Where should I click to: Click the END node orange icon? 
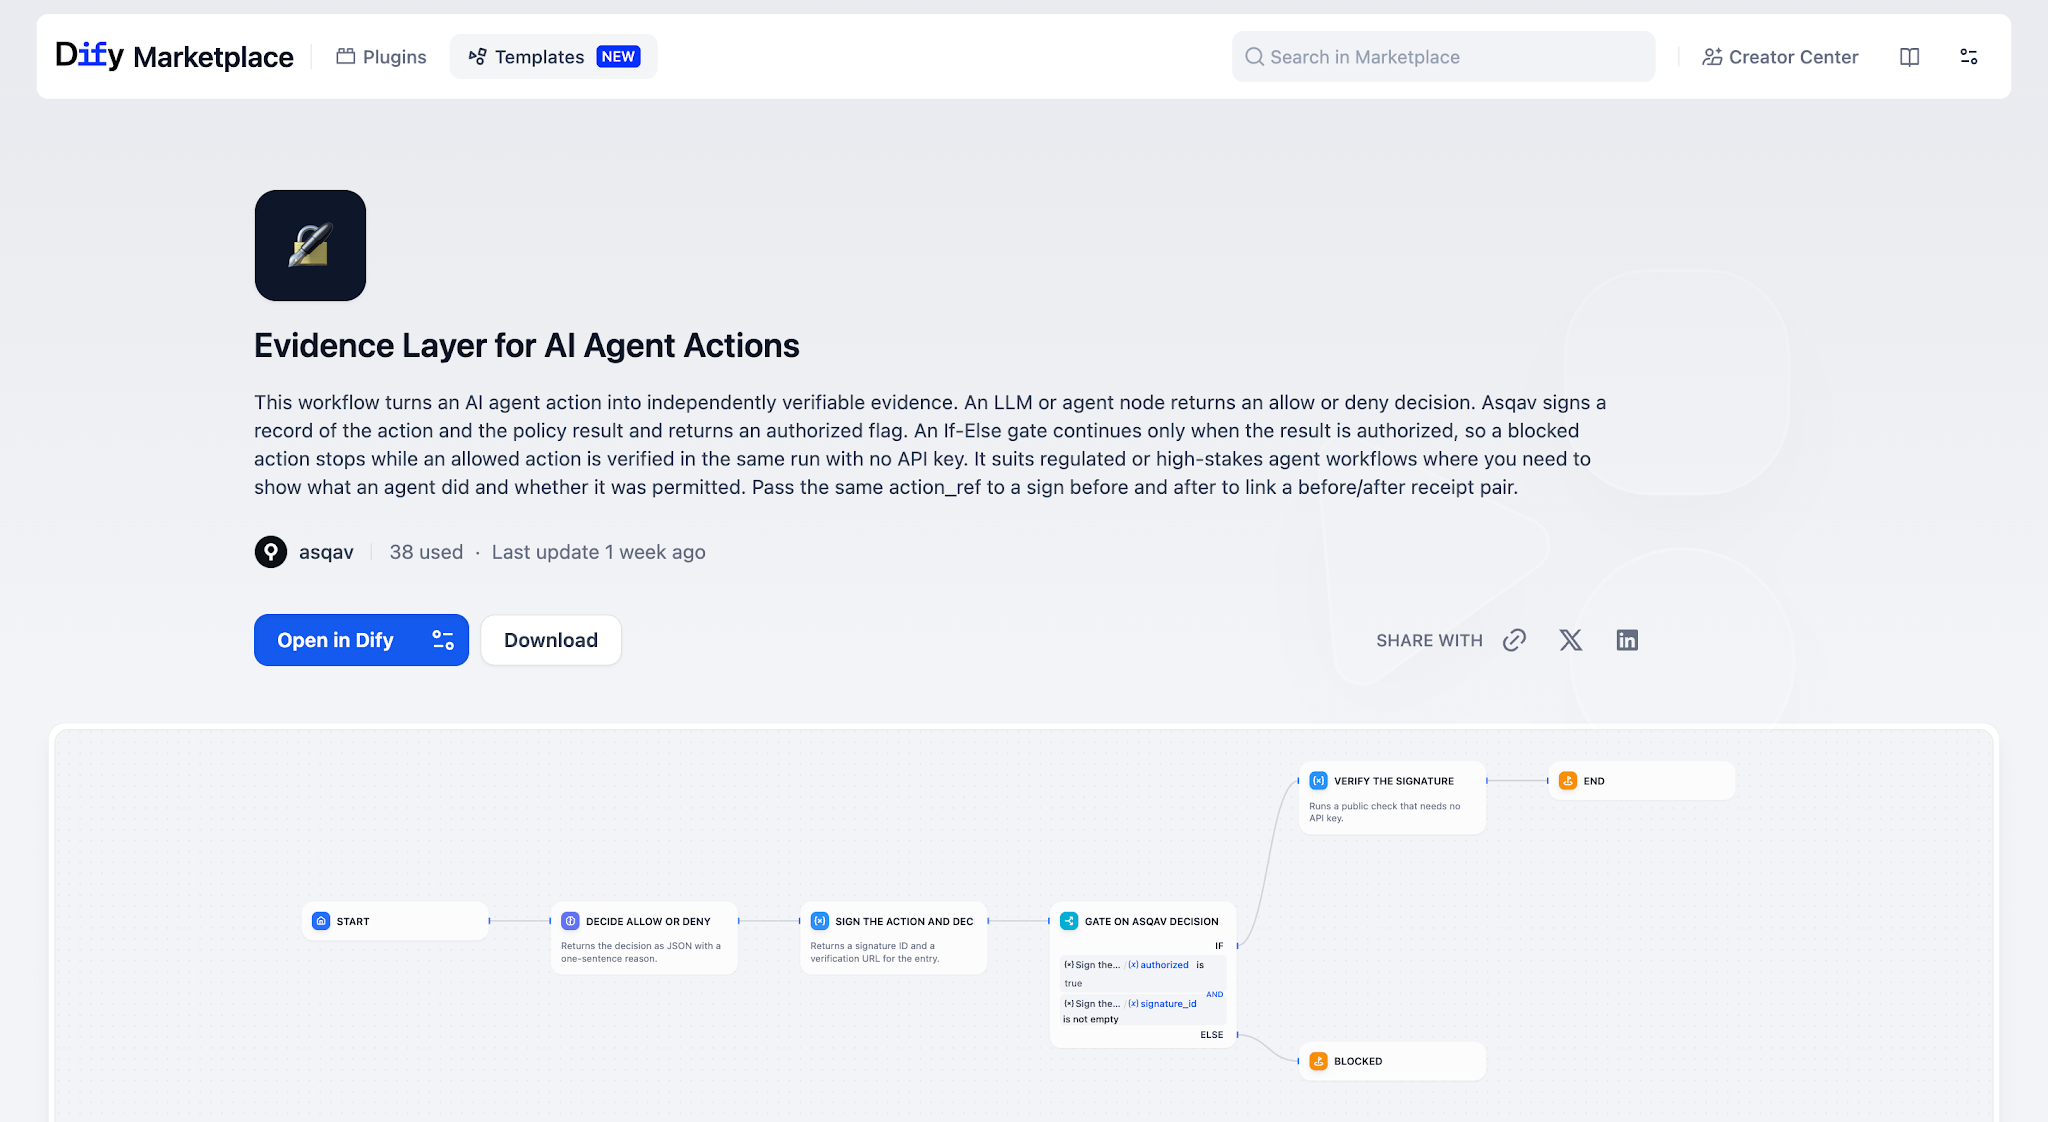tap(1568, 781)
